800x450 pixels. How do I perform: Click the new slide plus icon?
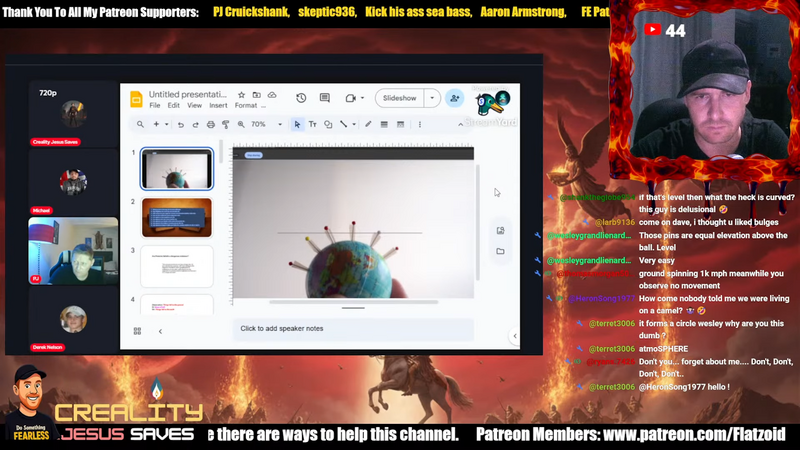[156, 124]
